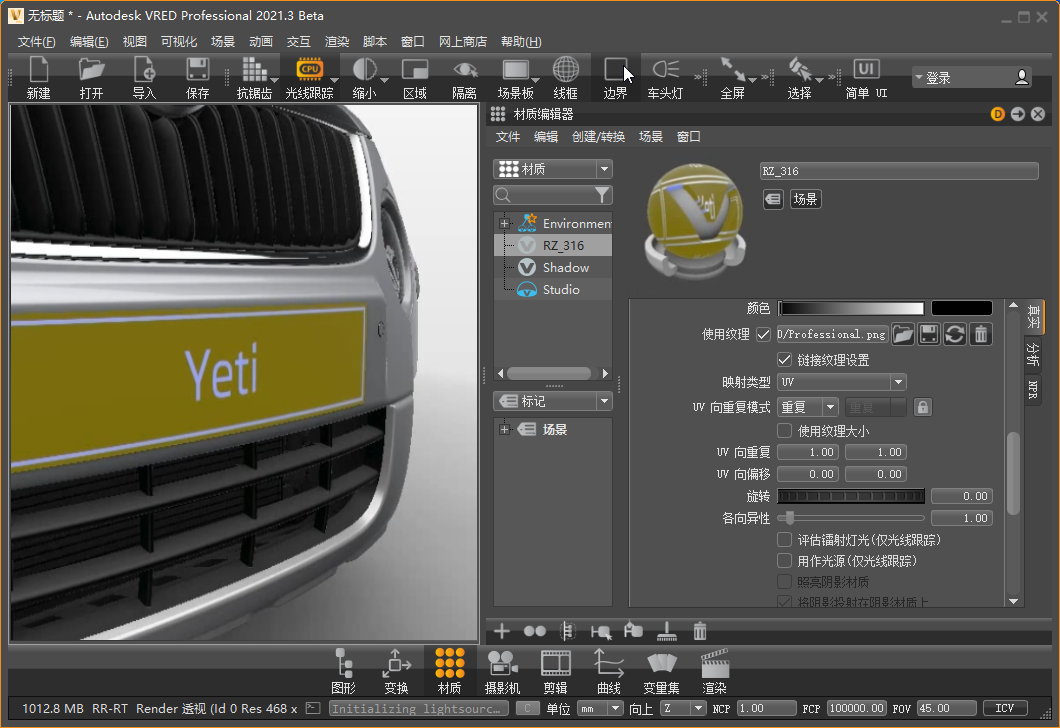Click the black 颜色 color swatch
The image size is (1060, 728).
(961, 308)
